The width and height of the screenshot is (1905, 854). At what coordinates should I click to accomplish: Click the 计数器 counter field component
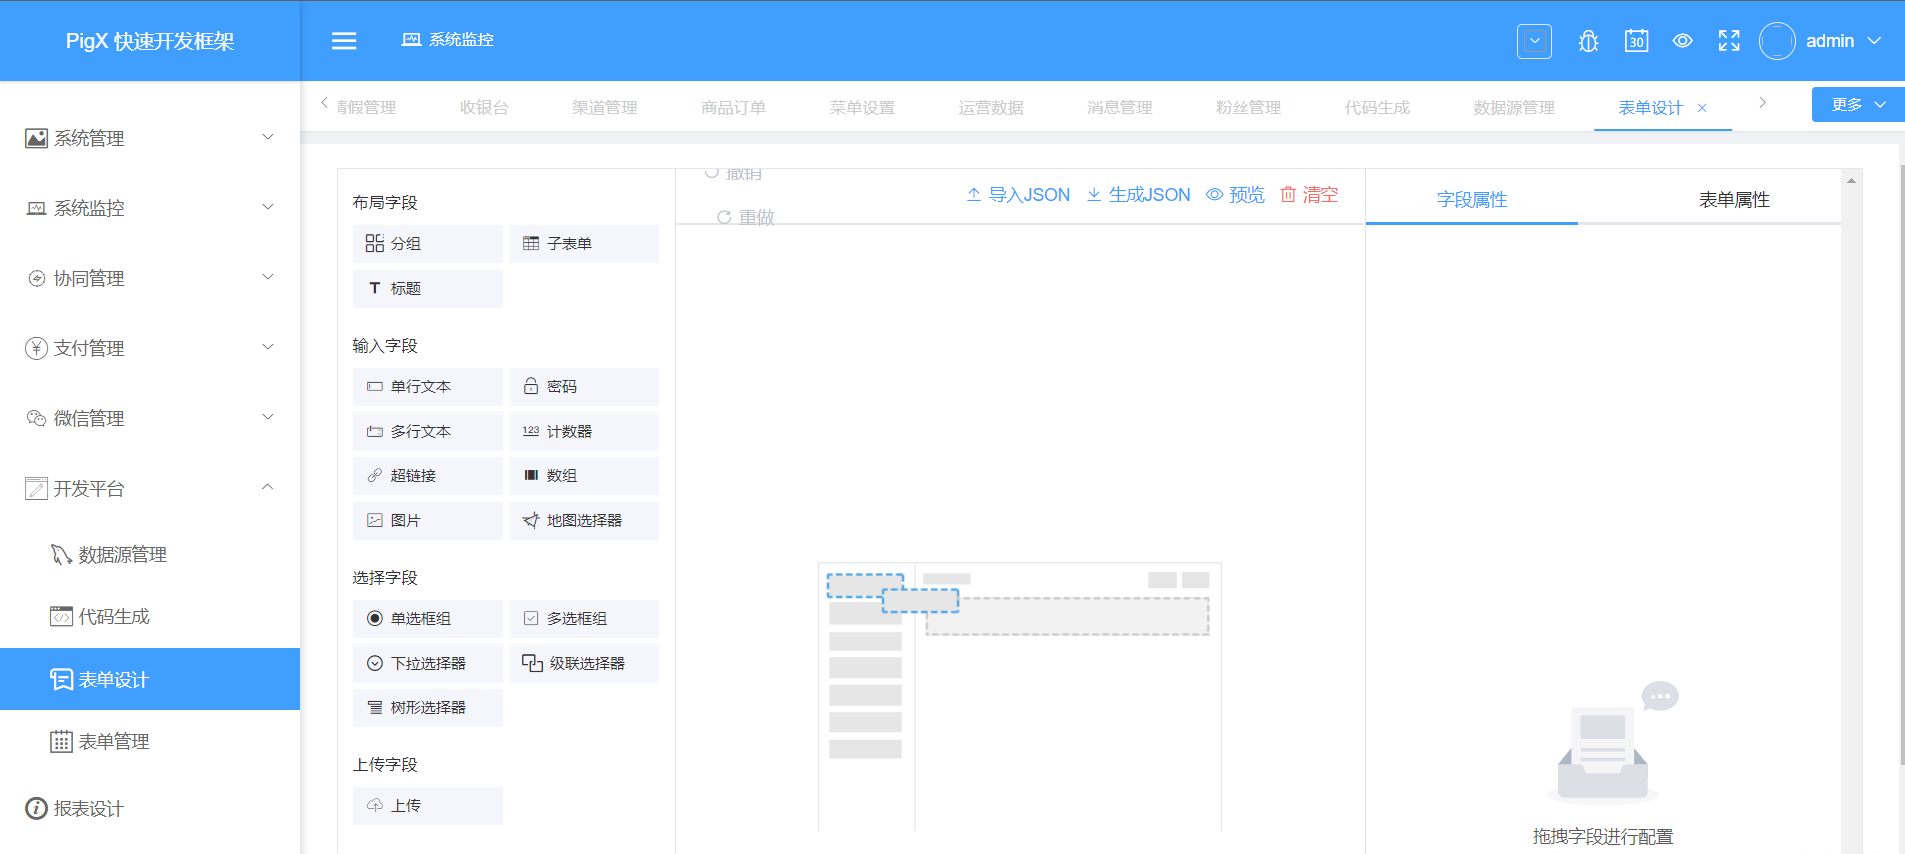(584, 432)
